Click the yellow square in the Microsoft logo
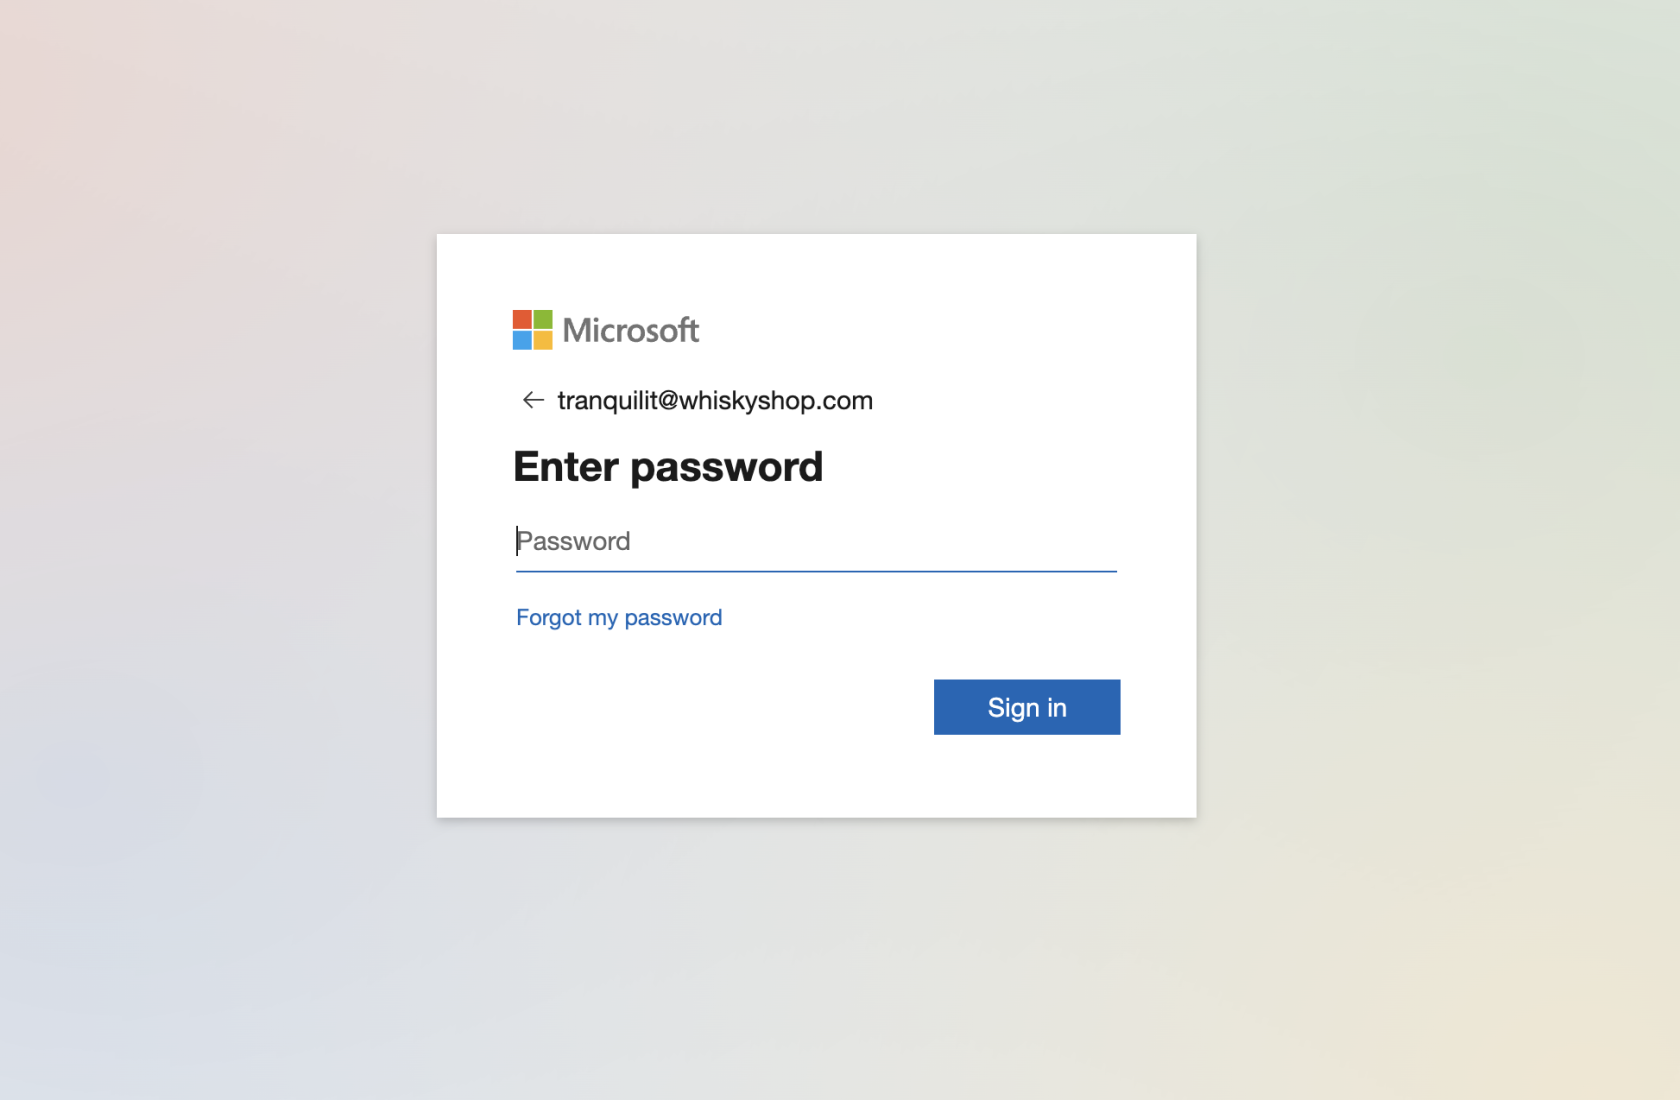Image resolution: width=1680 pixels, height=1100 pixels. tap(543, 340)
